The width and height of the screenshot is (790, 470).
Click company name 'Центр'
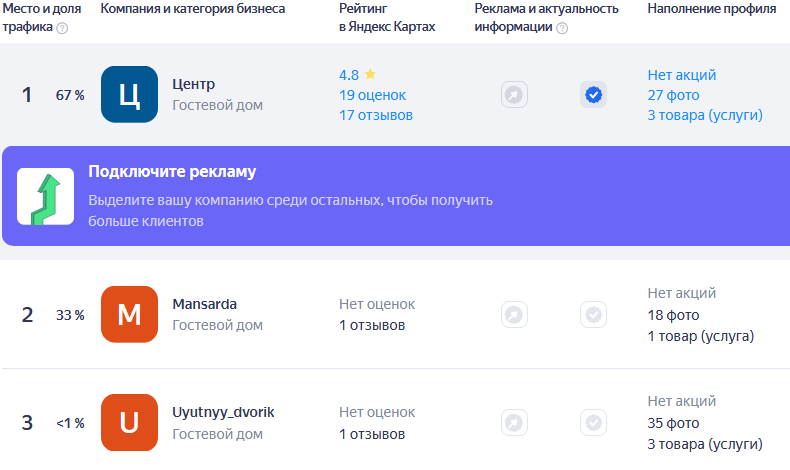tap(193, 84)
